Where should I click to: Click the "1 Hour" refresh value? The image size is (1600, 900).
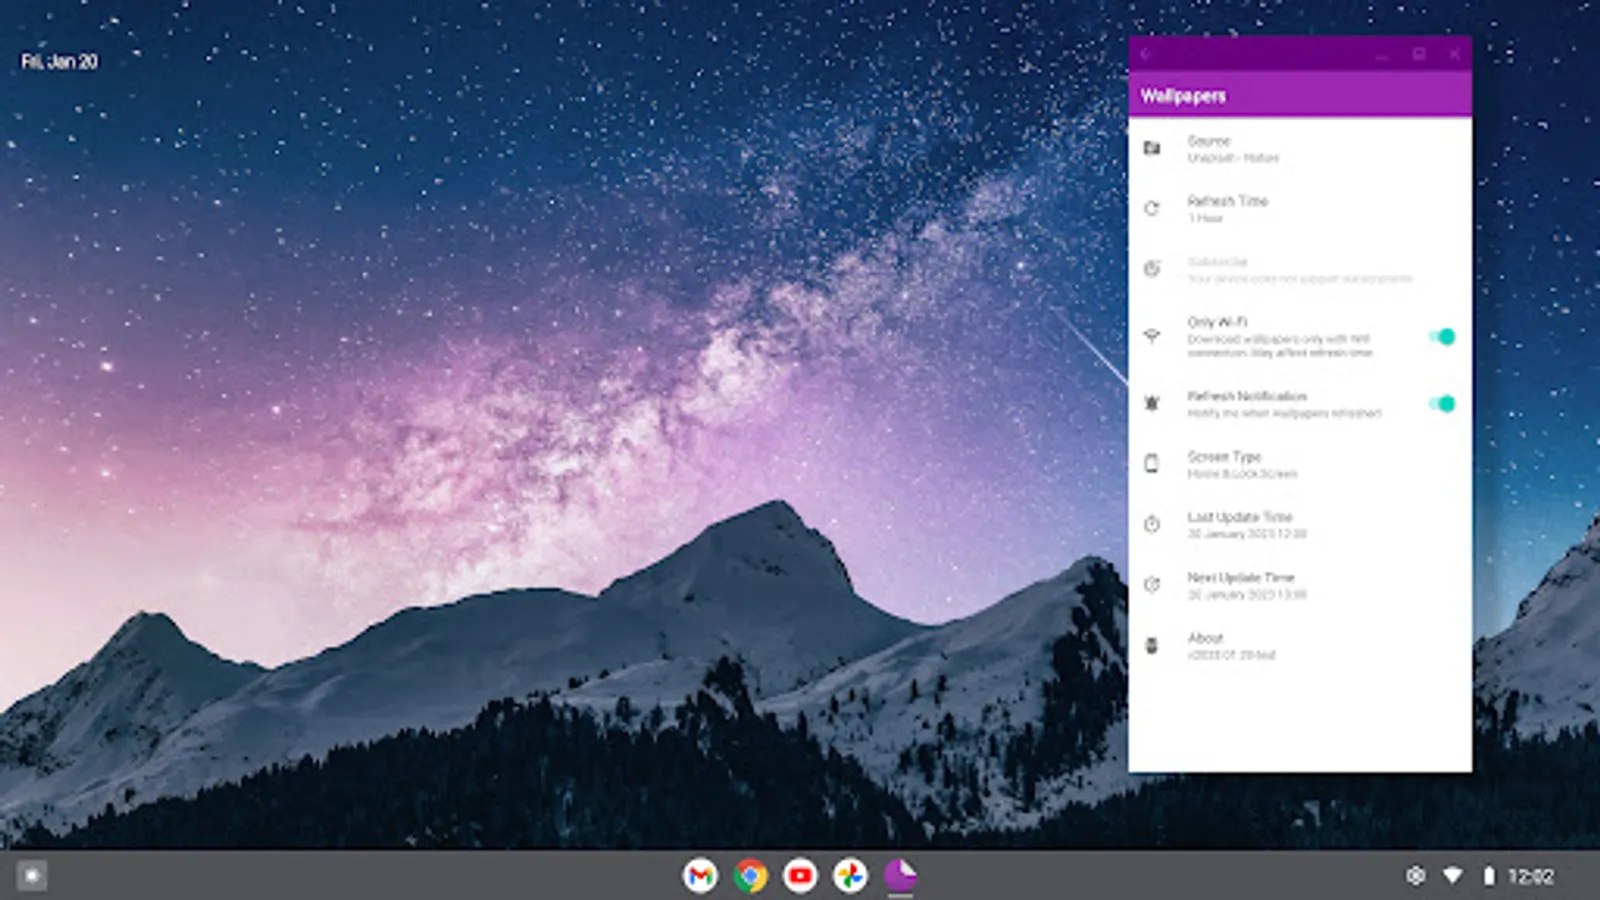[x=1205, y=218]
